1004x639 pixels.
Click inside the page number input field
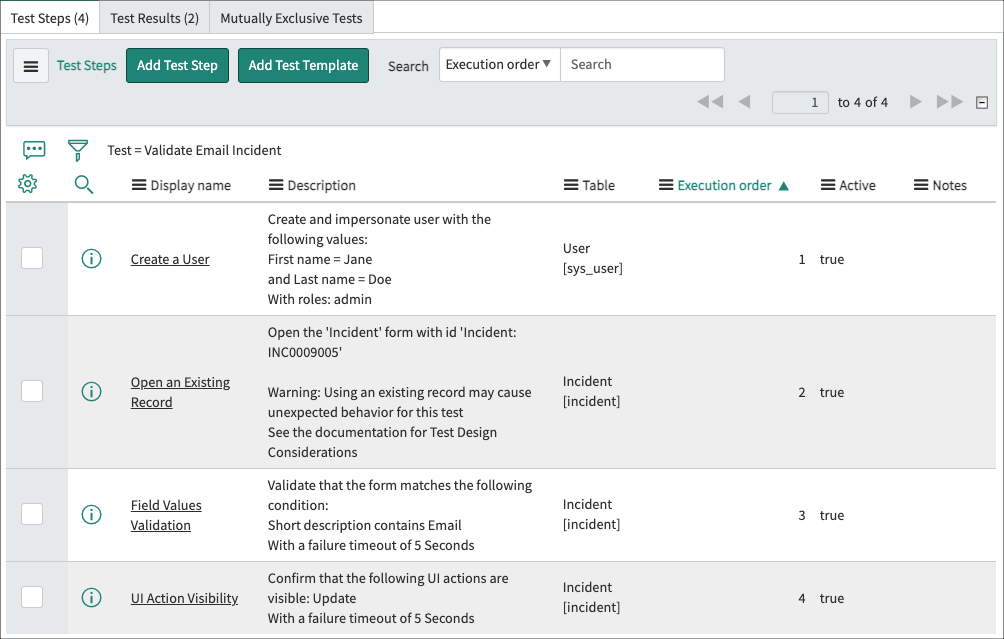coord(800,101)
